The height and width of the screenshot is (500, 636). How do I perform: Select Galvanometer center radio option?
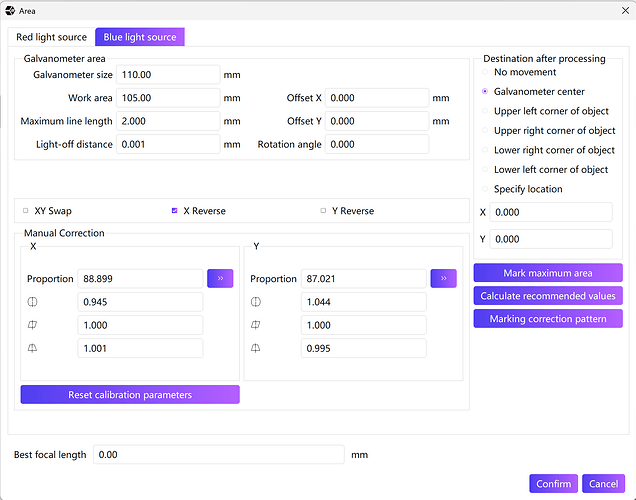coord(485,91)
